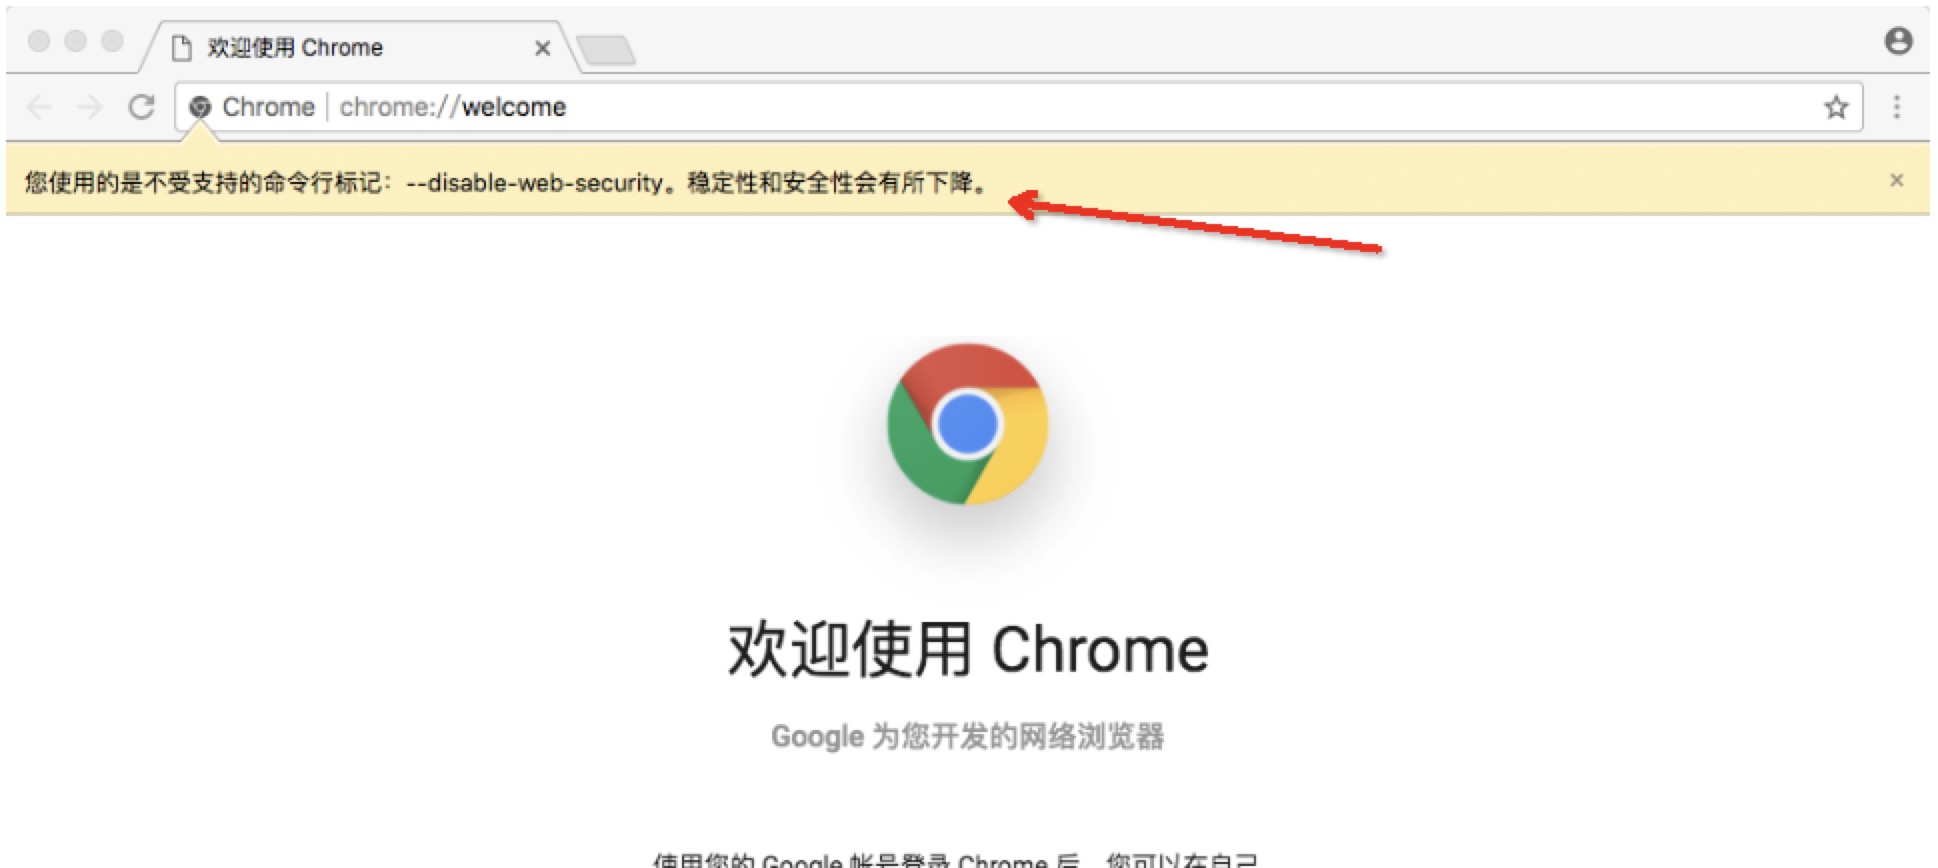Click the red macOS close window button
Viewport: 1938px width, 868px height.
[39, 41]
